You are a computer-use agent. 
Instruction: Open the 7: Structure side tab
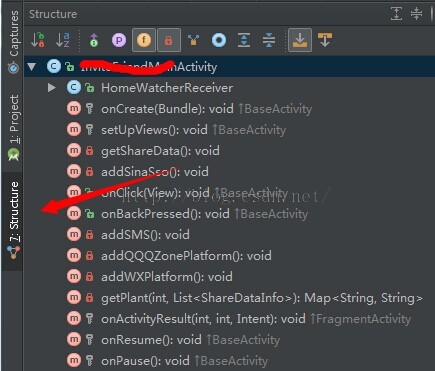13,221
